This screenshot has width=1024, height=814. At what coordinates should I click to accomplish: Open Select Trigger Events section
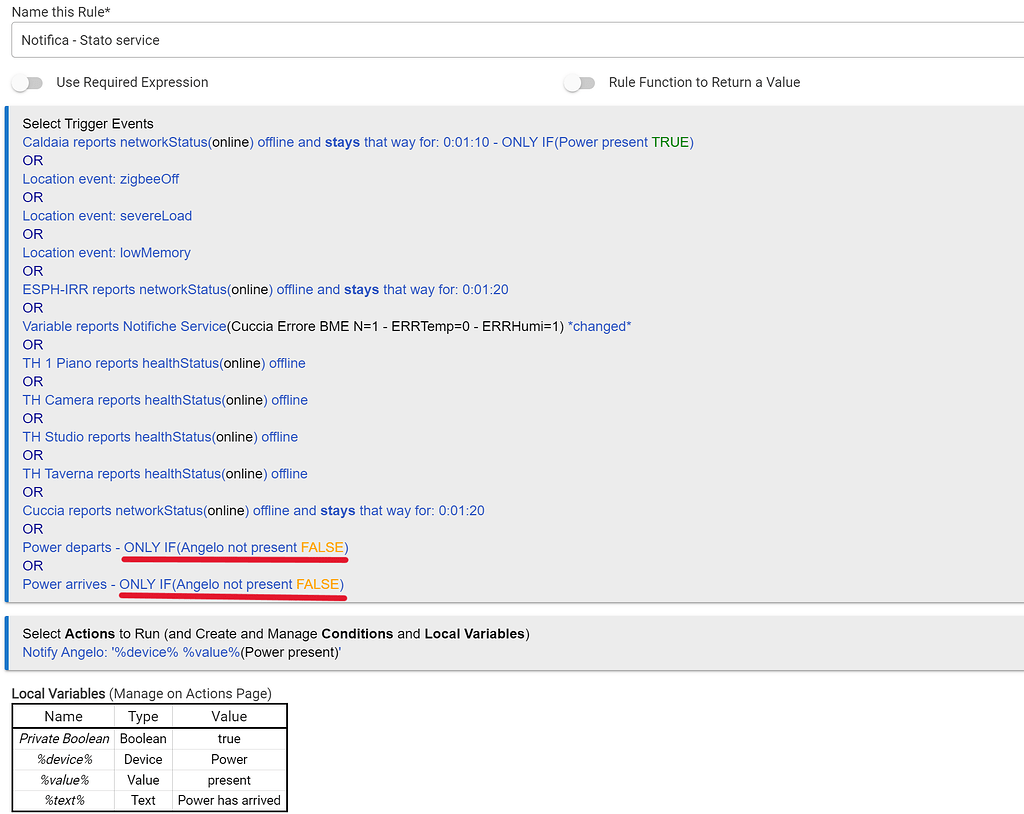88,124
